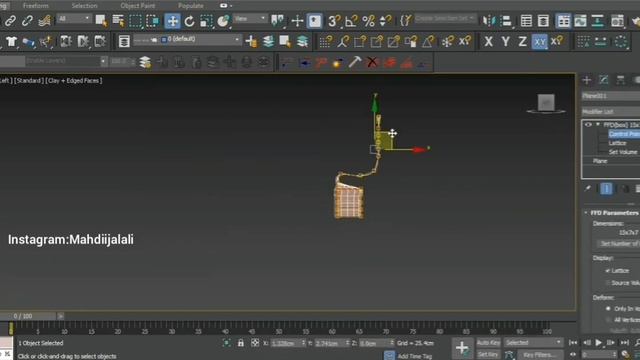Screen dimensions: 640x360
Task: Click the Set Key button
Action: click(x=489, y=355)
